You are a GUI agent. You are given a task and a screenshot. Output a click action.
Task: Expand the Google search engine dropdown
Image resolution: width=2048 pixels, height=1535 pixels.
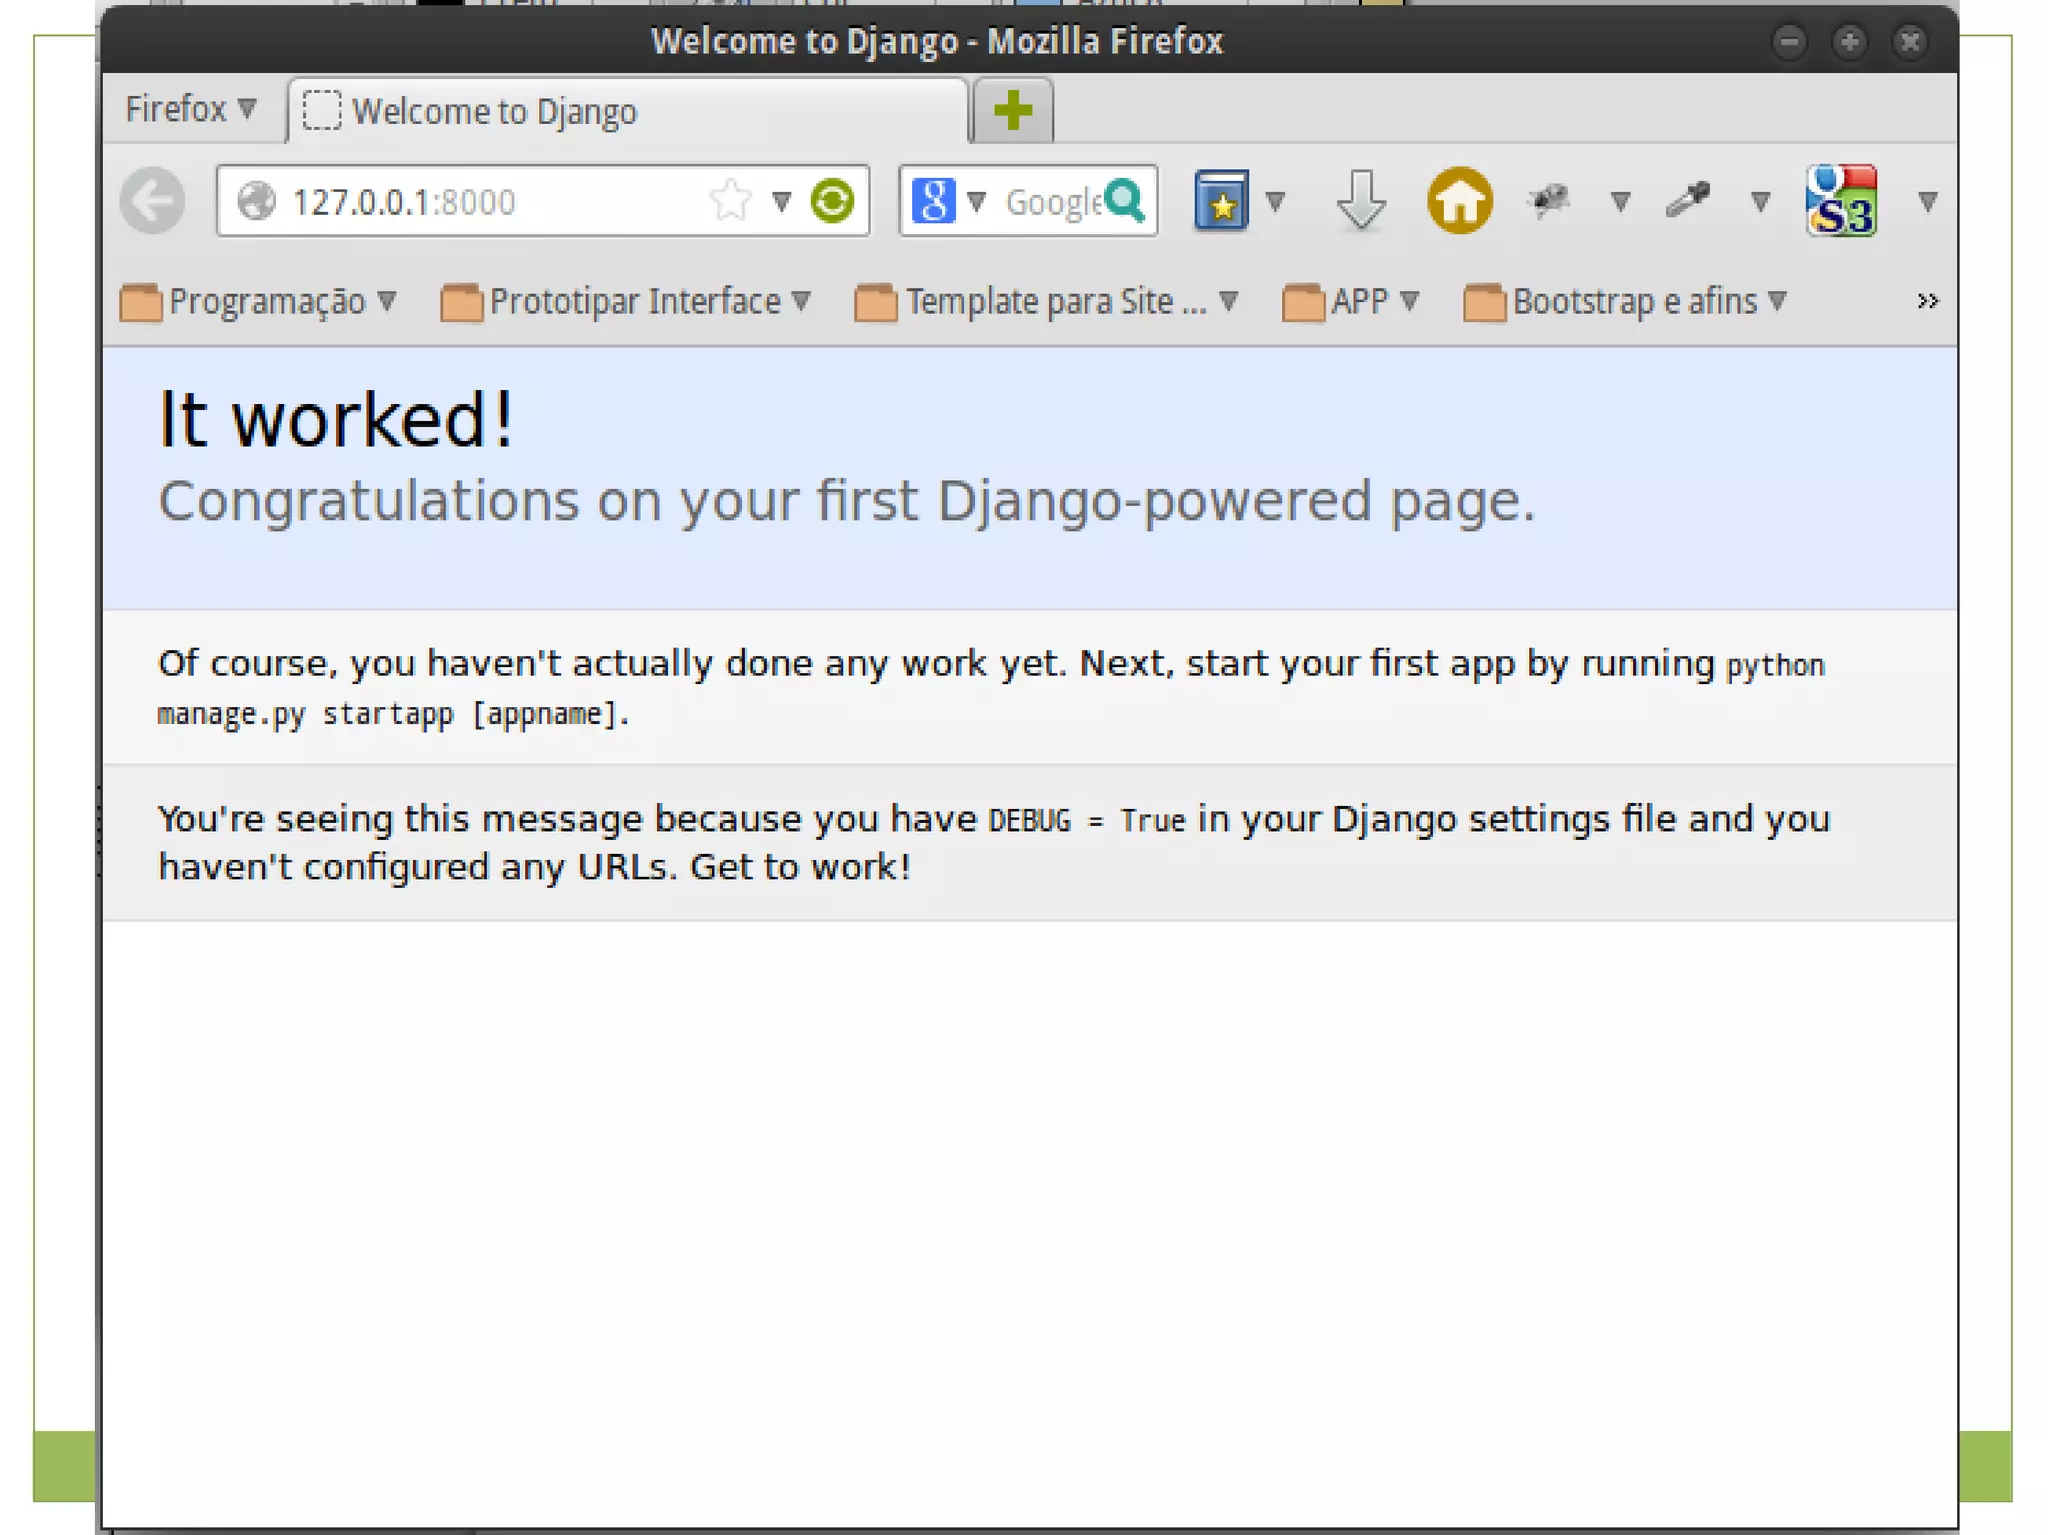(x=975, y=201)
